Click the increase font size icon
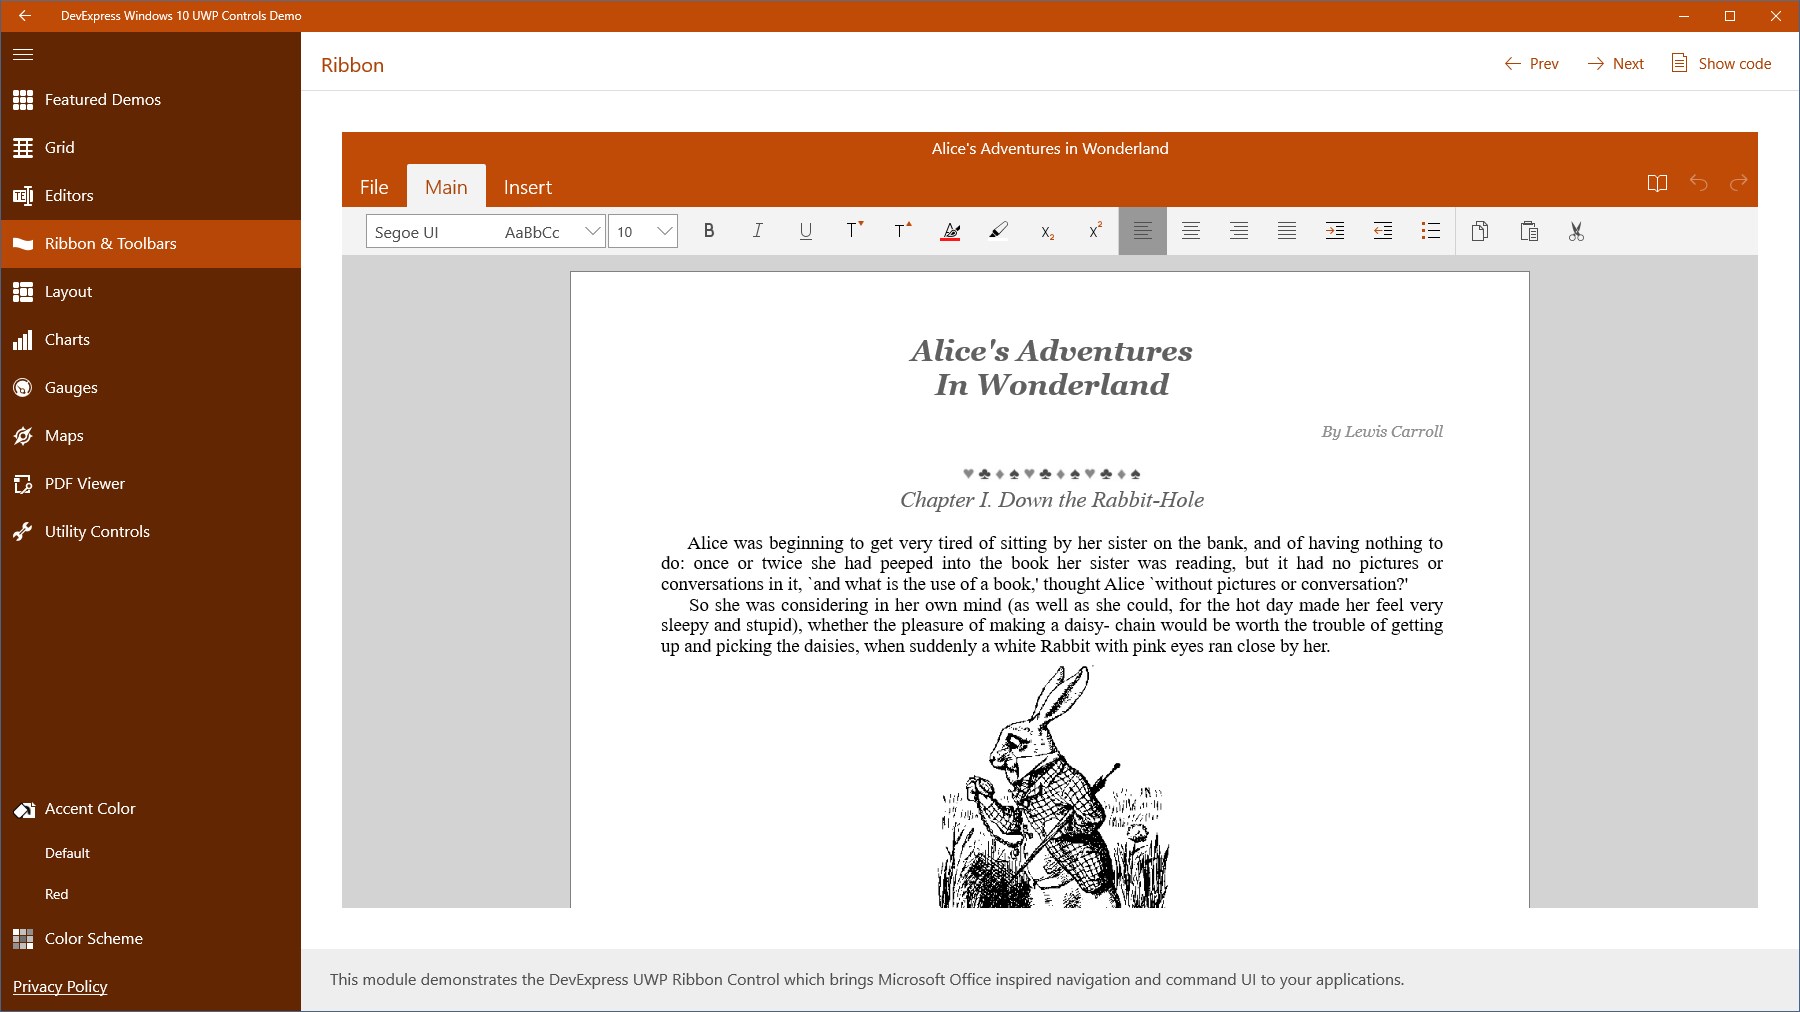 point(902,231)
